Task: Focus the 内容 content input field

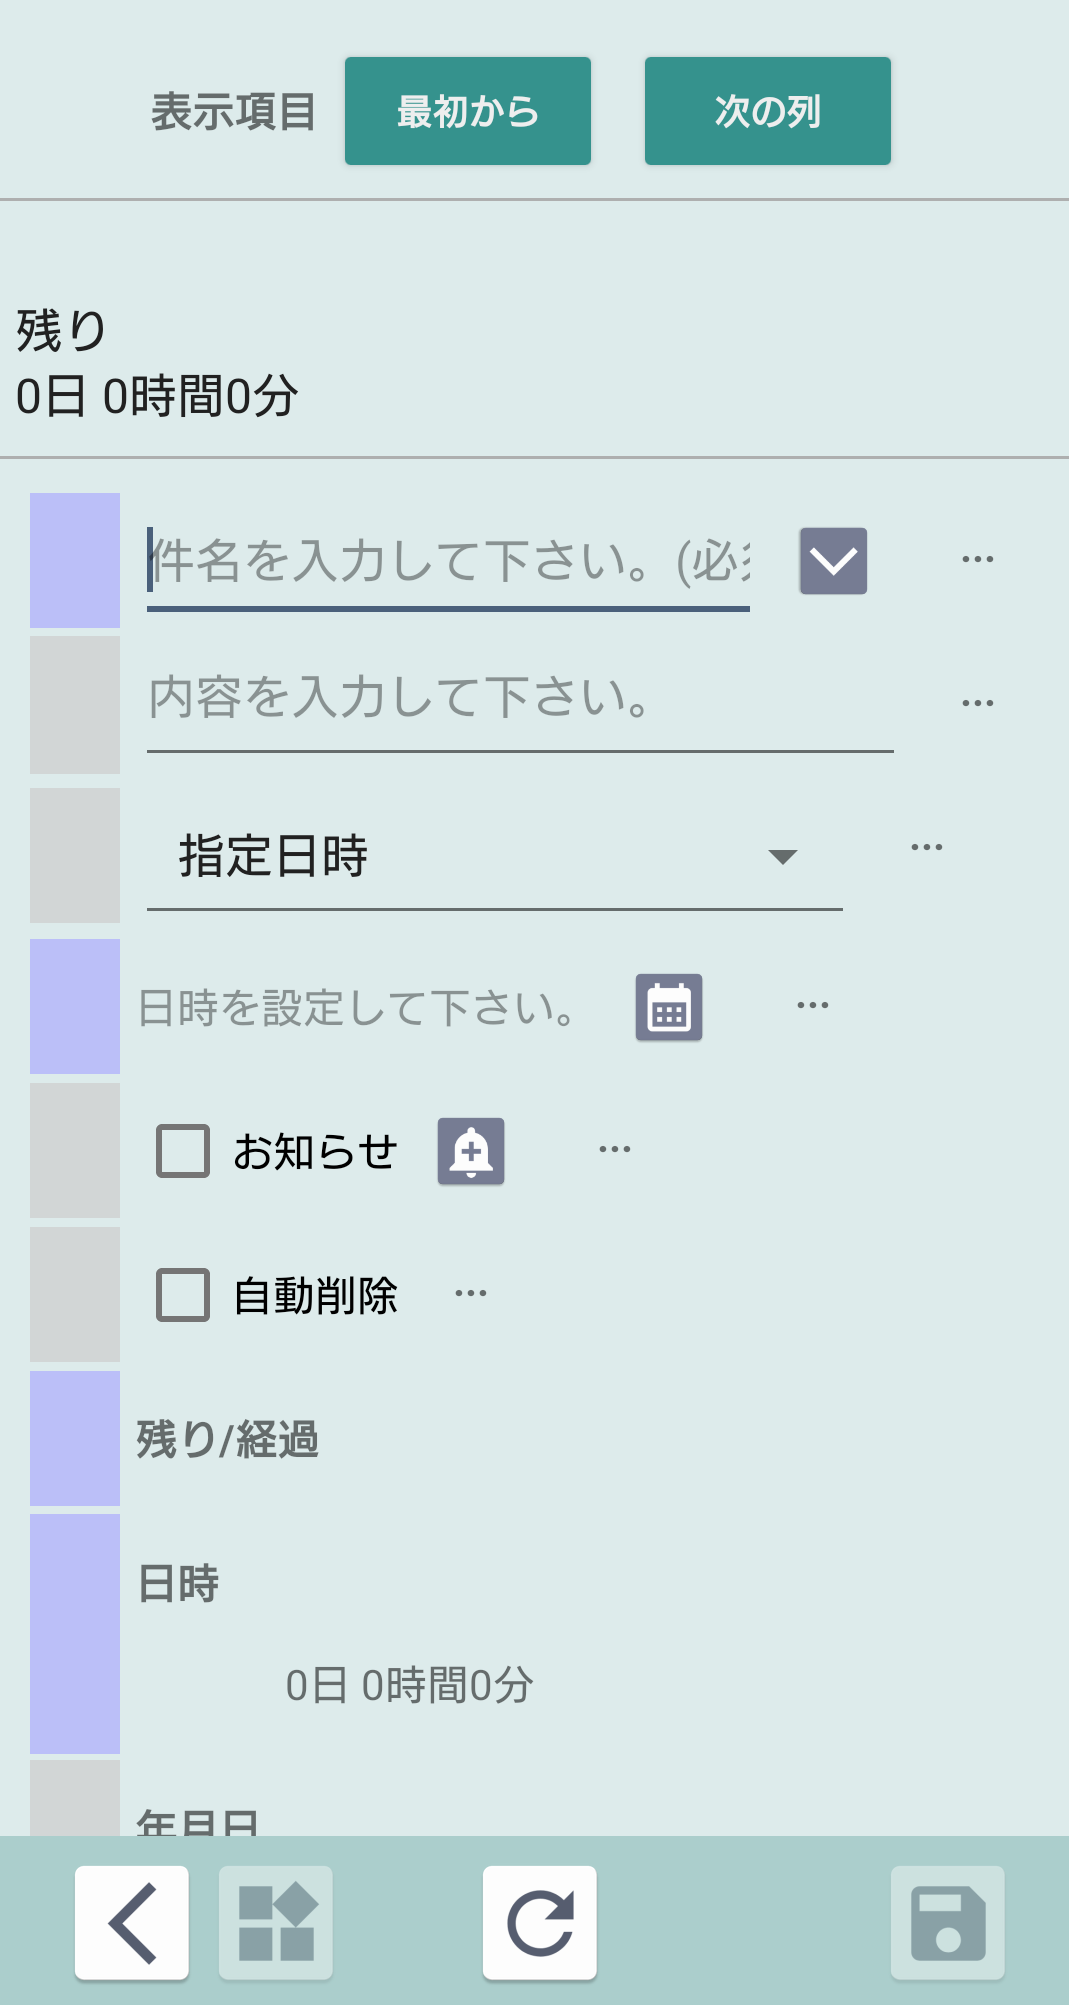Action: click(520, 698)
